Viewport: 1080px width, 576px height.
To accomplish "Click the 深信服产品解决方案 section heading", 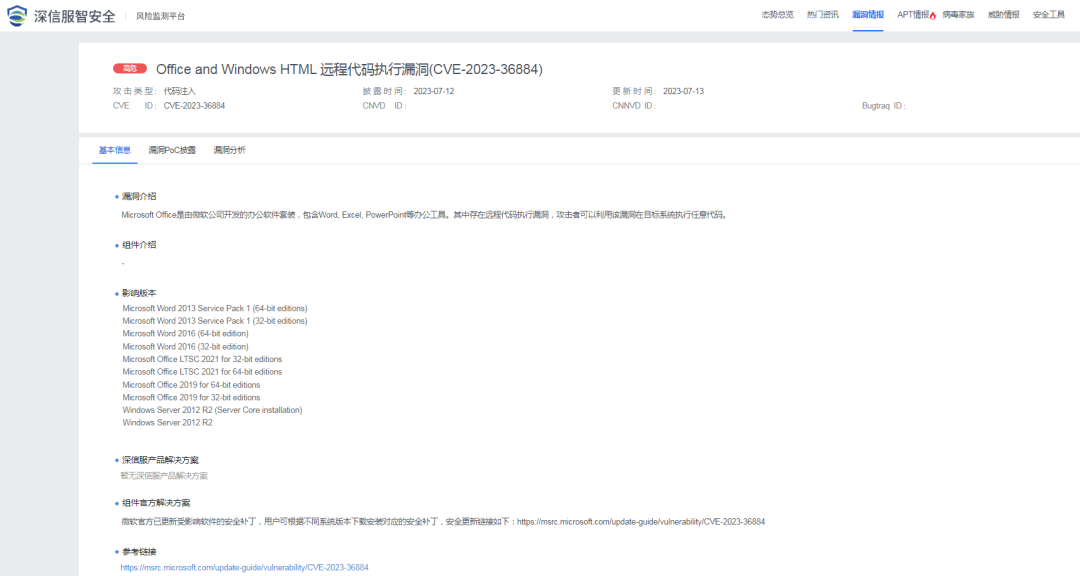I will tap(160, 460).
